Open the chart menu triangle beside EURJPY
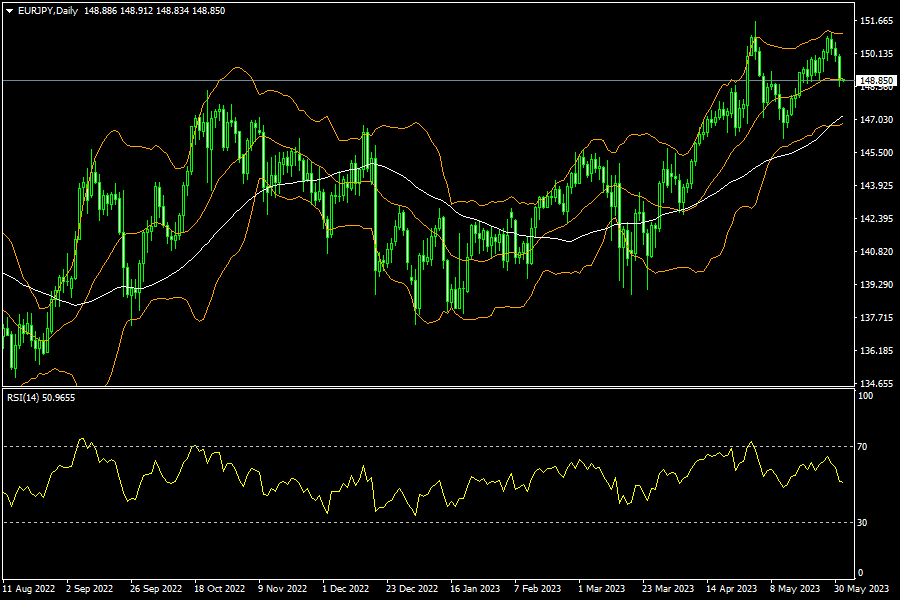Viewport: 900px width, 600px height. 9,11
